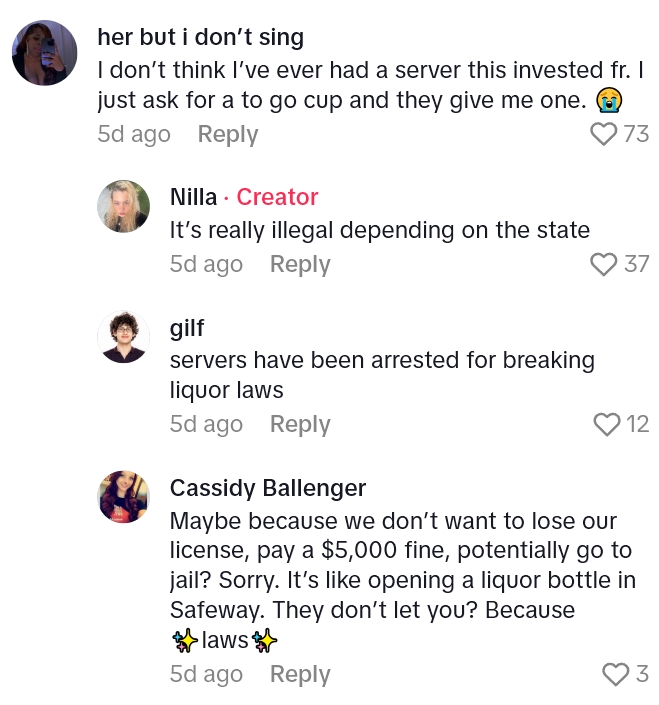This screenshot has width=659, height=705.
Task: Click the 73 likes count
Action: 636,134
